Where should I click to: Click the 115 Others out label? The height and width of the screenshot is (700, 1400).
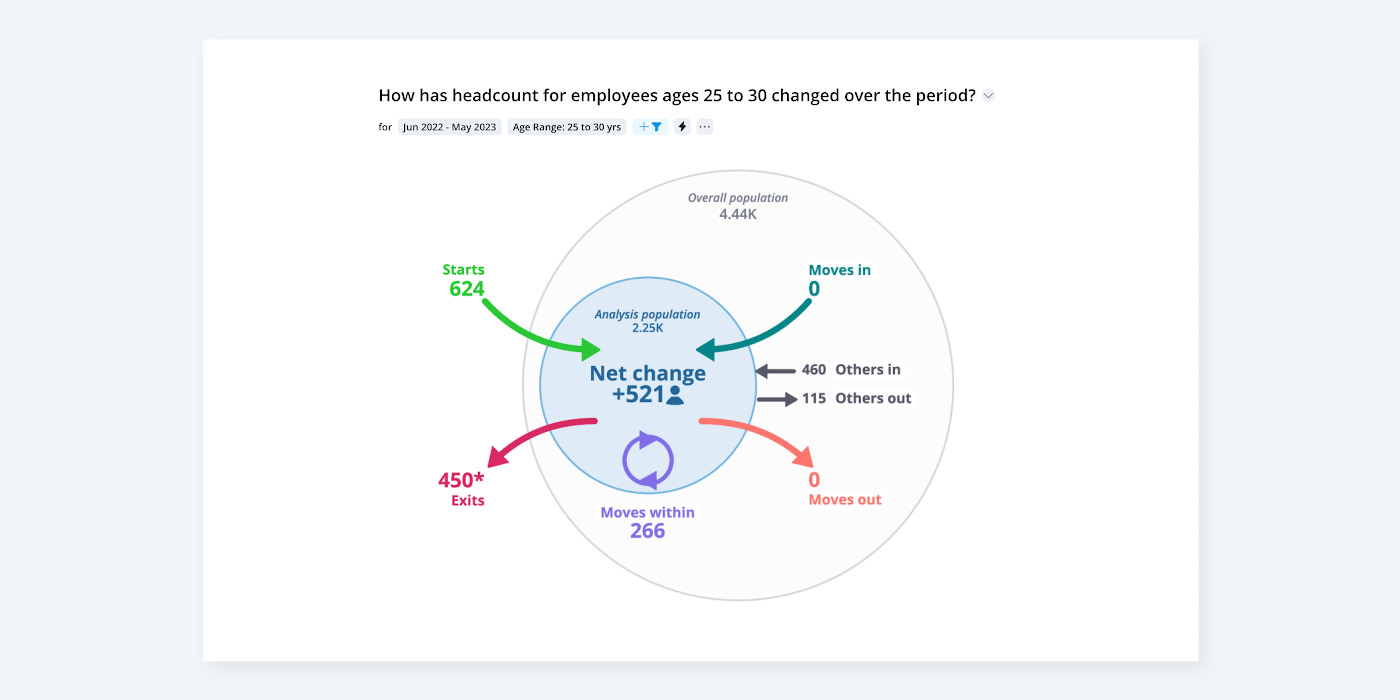click(x=856, y=398)
